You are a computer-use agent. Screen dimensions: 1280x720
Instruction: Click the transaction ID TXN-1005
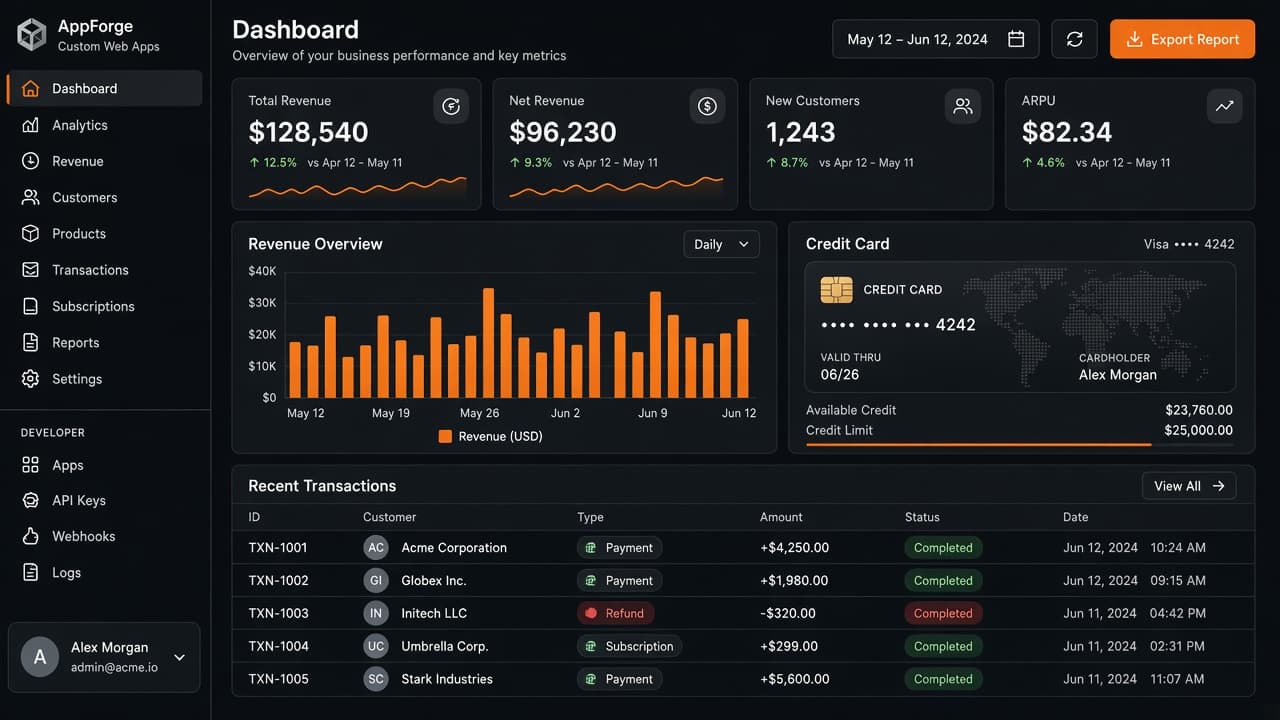click(278, 679)
